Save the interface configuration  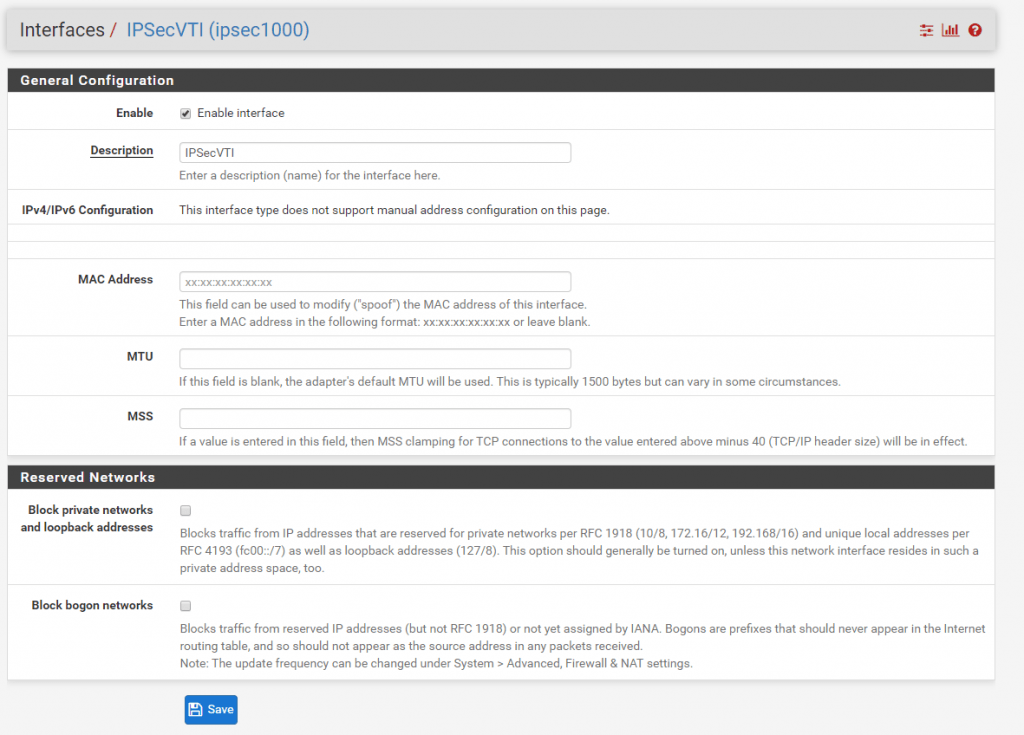pyautogui.click(x=211, y=710)
